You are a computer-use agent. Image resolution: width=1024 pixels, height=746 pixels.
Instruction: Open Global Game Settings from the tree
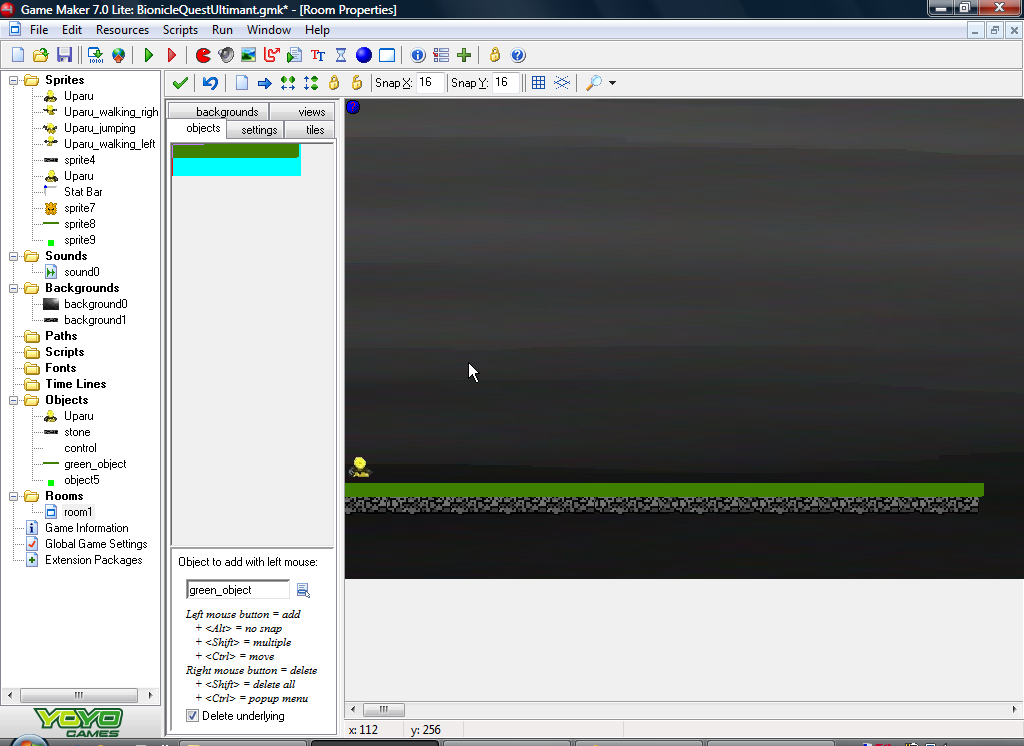click(96, 543)
